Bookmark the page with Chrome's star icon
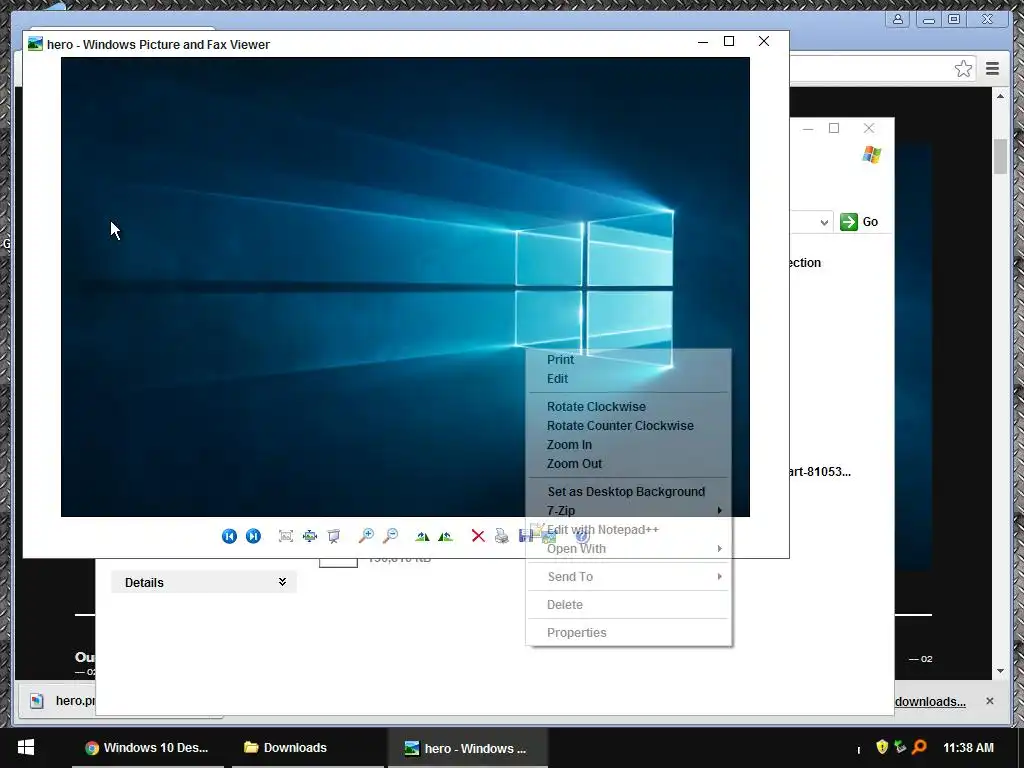The width and height of the screenshot is (1024, 768). [963, 69]
